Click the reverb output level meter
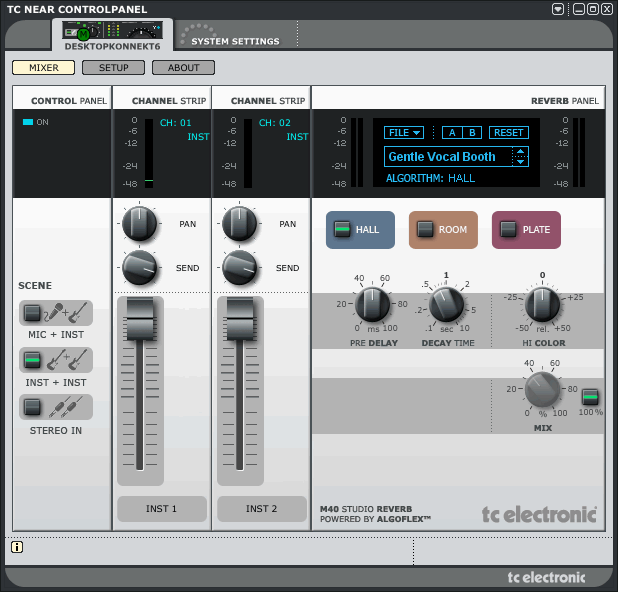This screenshot has height=592, width=618. [579, 153]
